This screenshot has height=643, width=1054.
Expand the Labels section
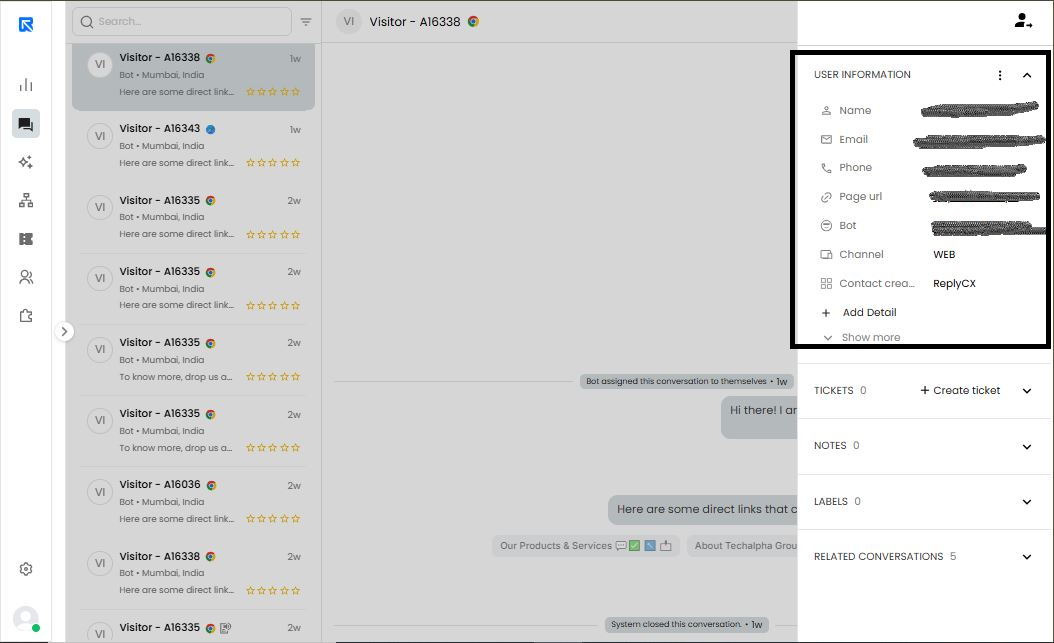pyautogui.click(x=1027, y=502)
